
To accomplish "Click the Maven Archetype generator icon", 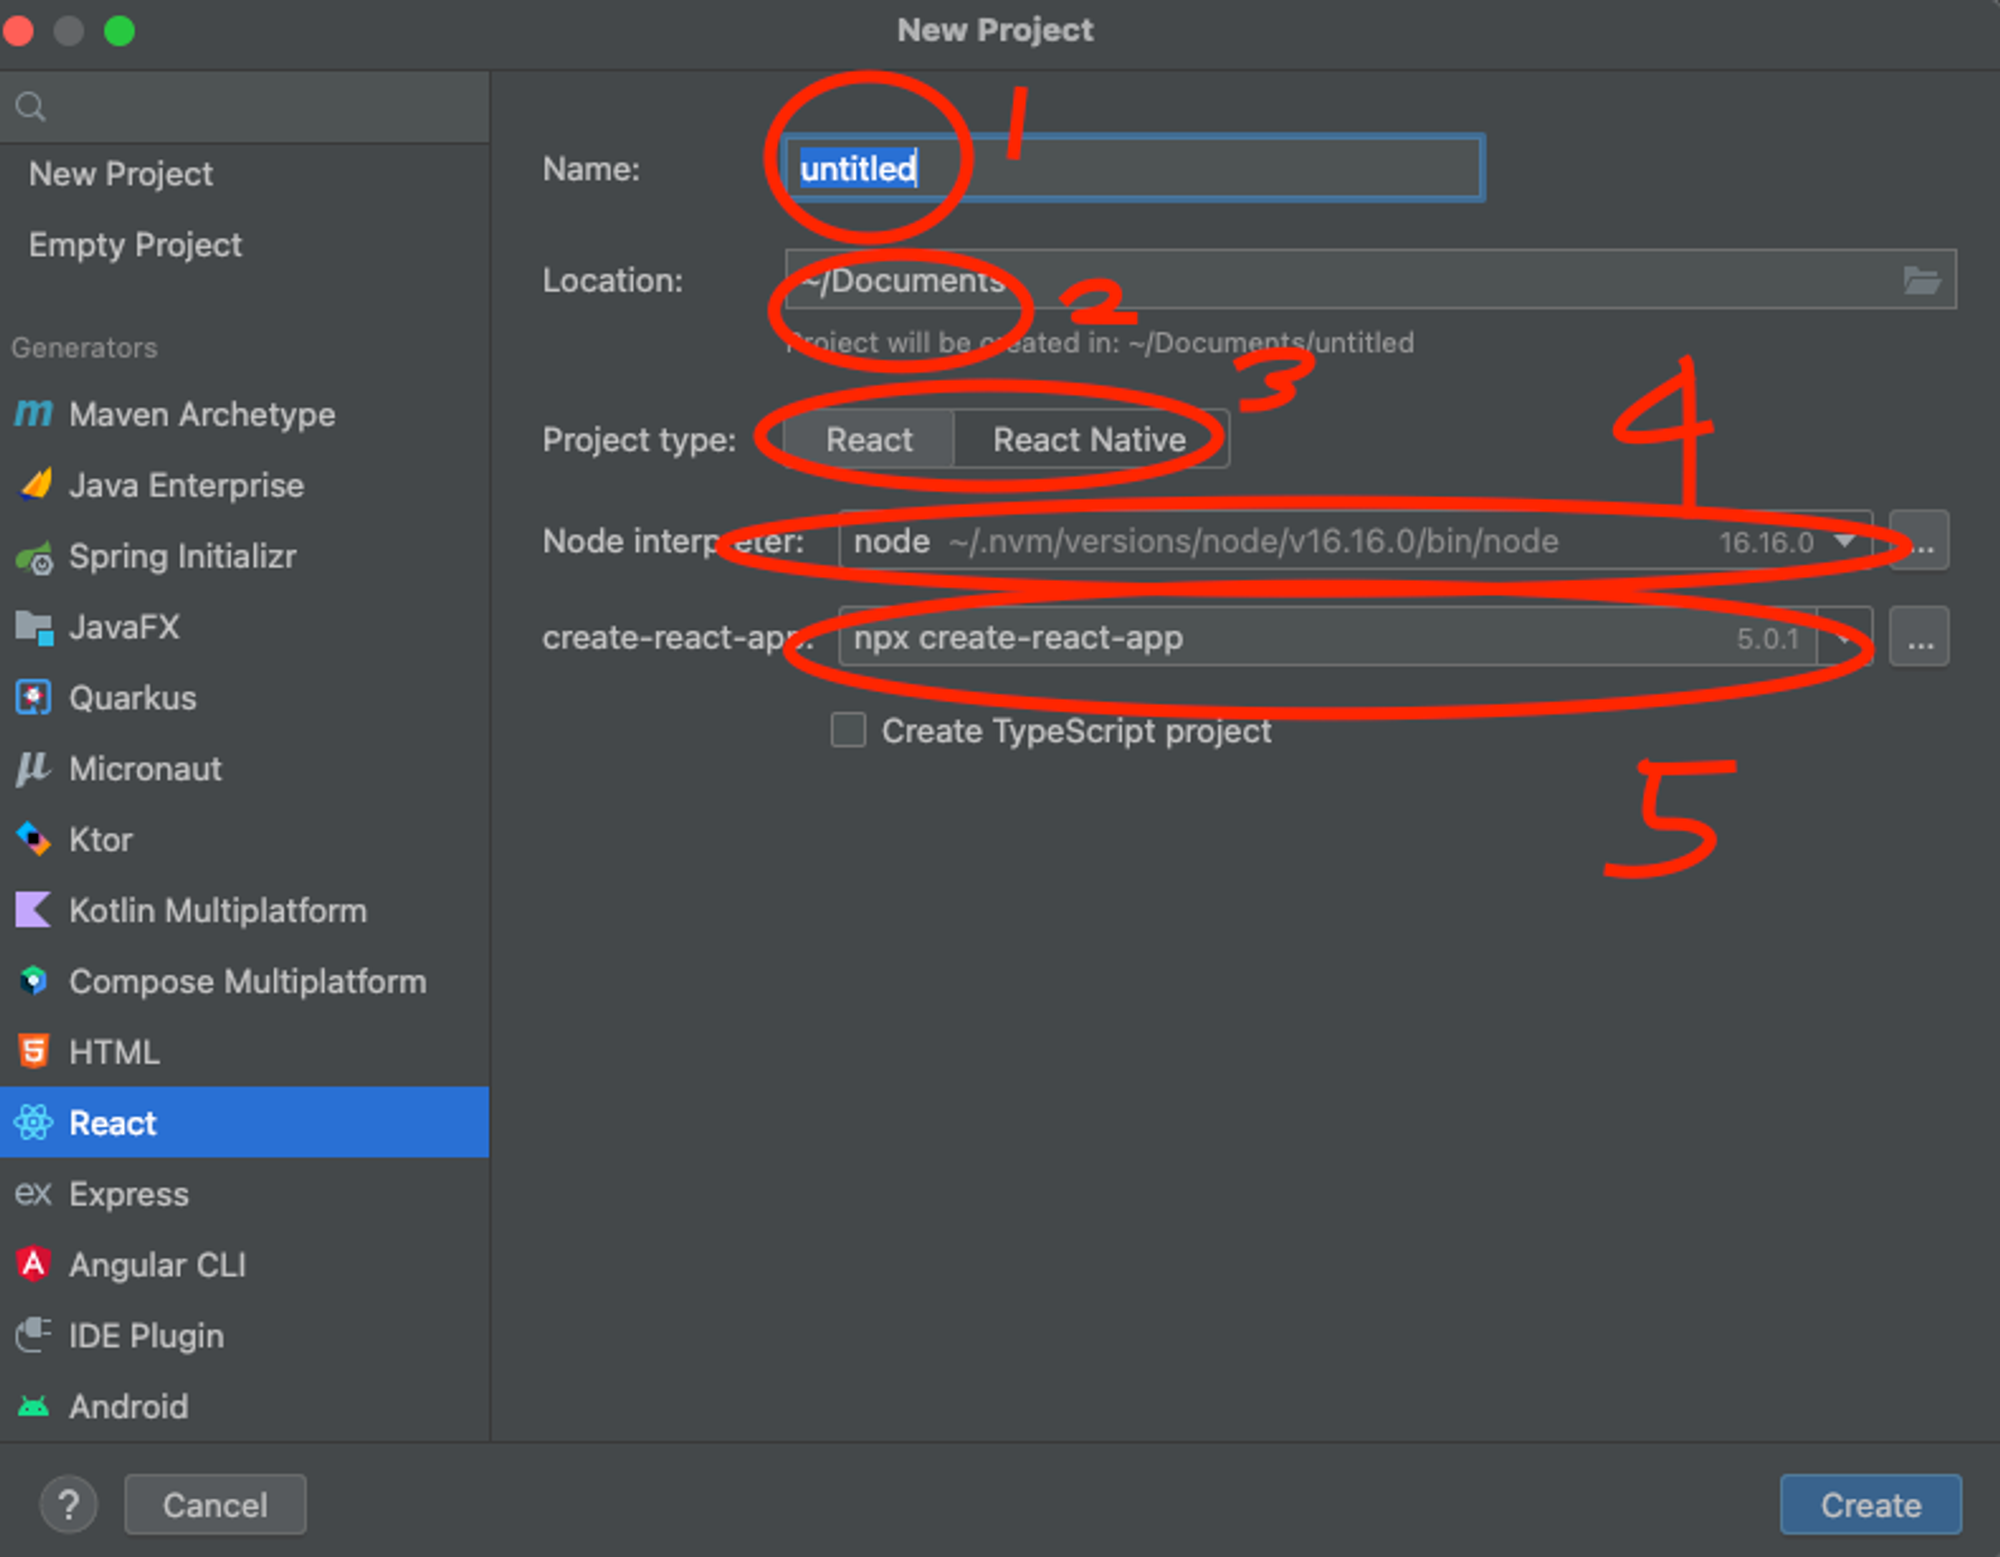I will point(33,413).
